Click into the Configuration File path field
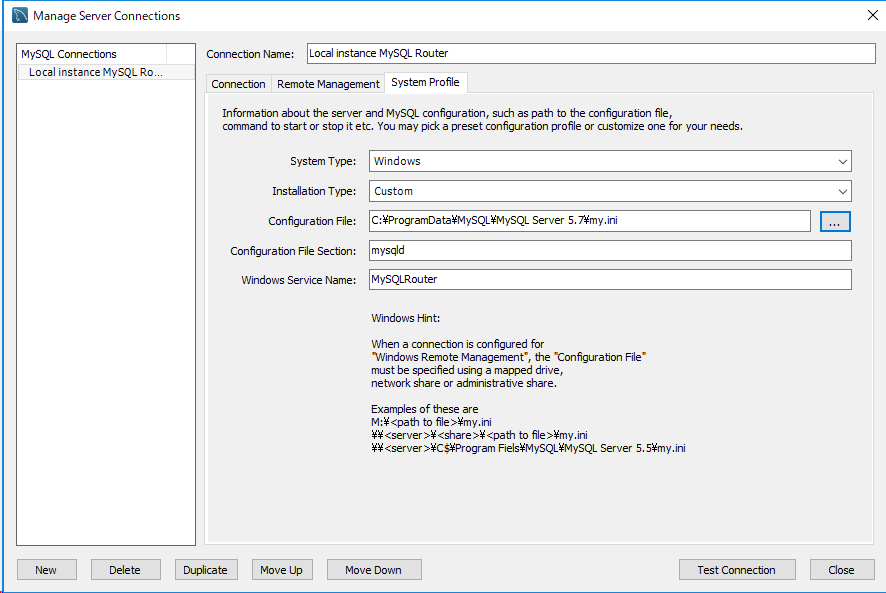 pyautogui.click(x=590, y=220)
